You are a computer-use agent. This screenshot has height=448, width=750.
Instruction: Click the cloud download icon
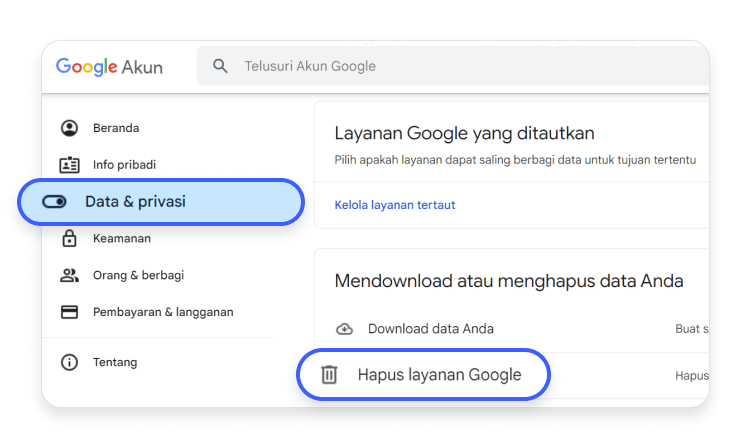pyautogui.click(x=344, y=329)
